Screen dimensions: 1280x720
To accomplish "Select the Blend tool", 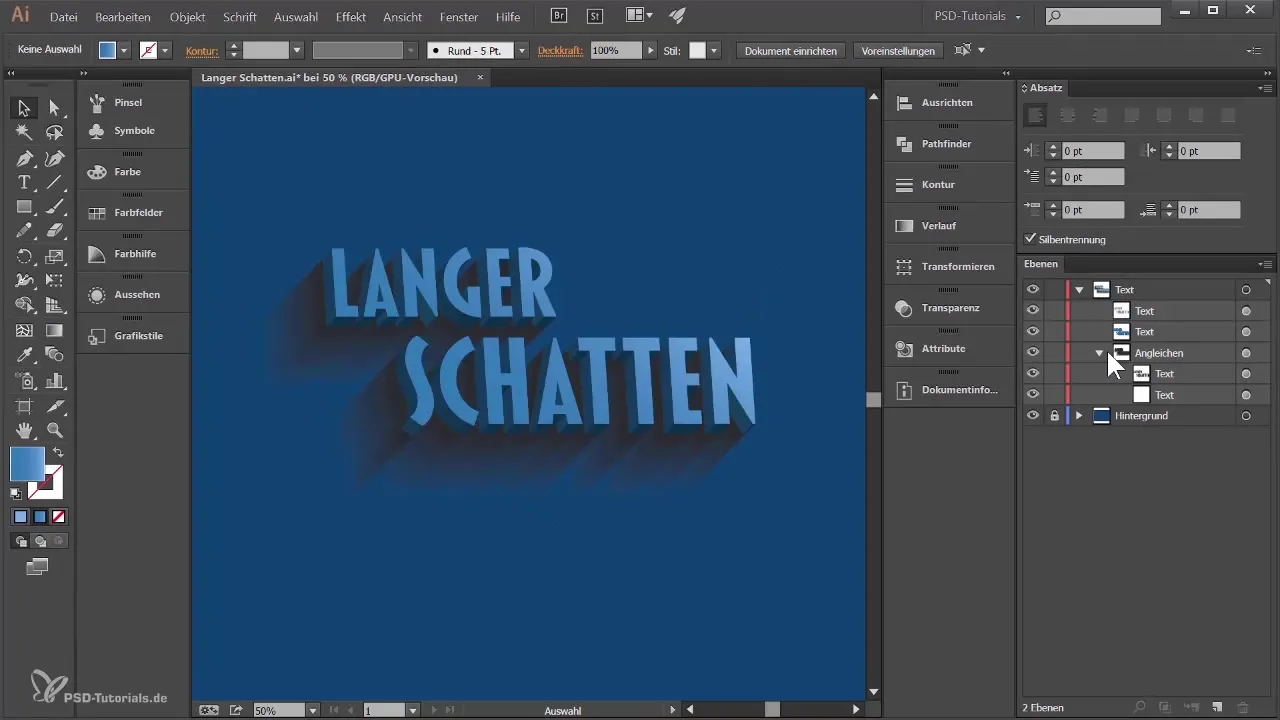I will click(55, 355).
